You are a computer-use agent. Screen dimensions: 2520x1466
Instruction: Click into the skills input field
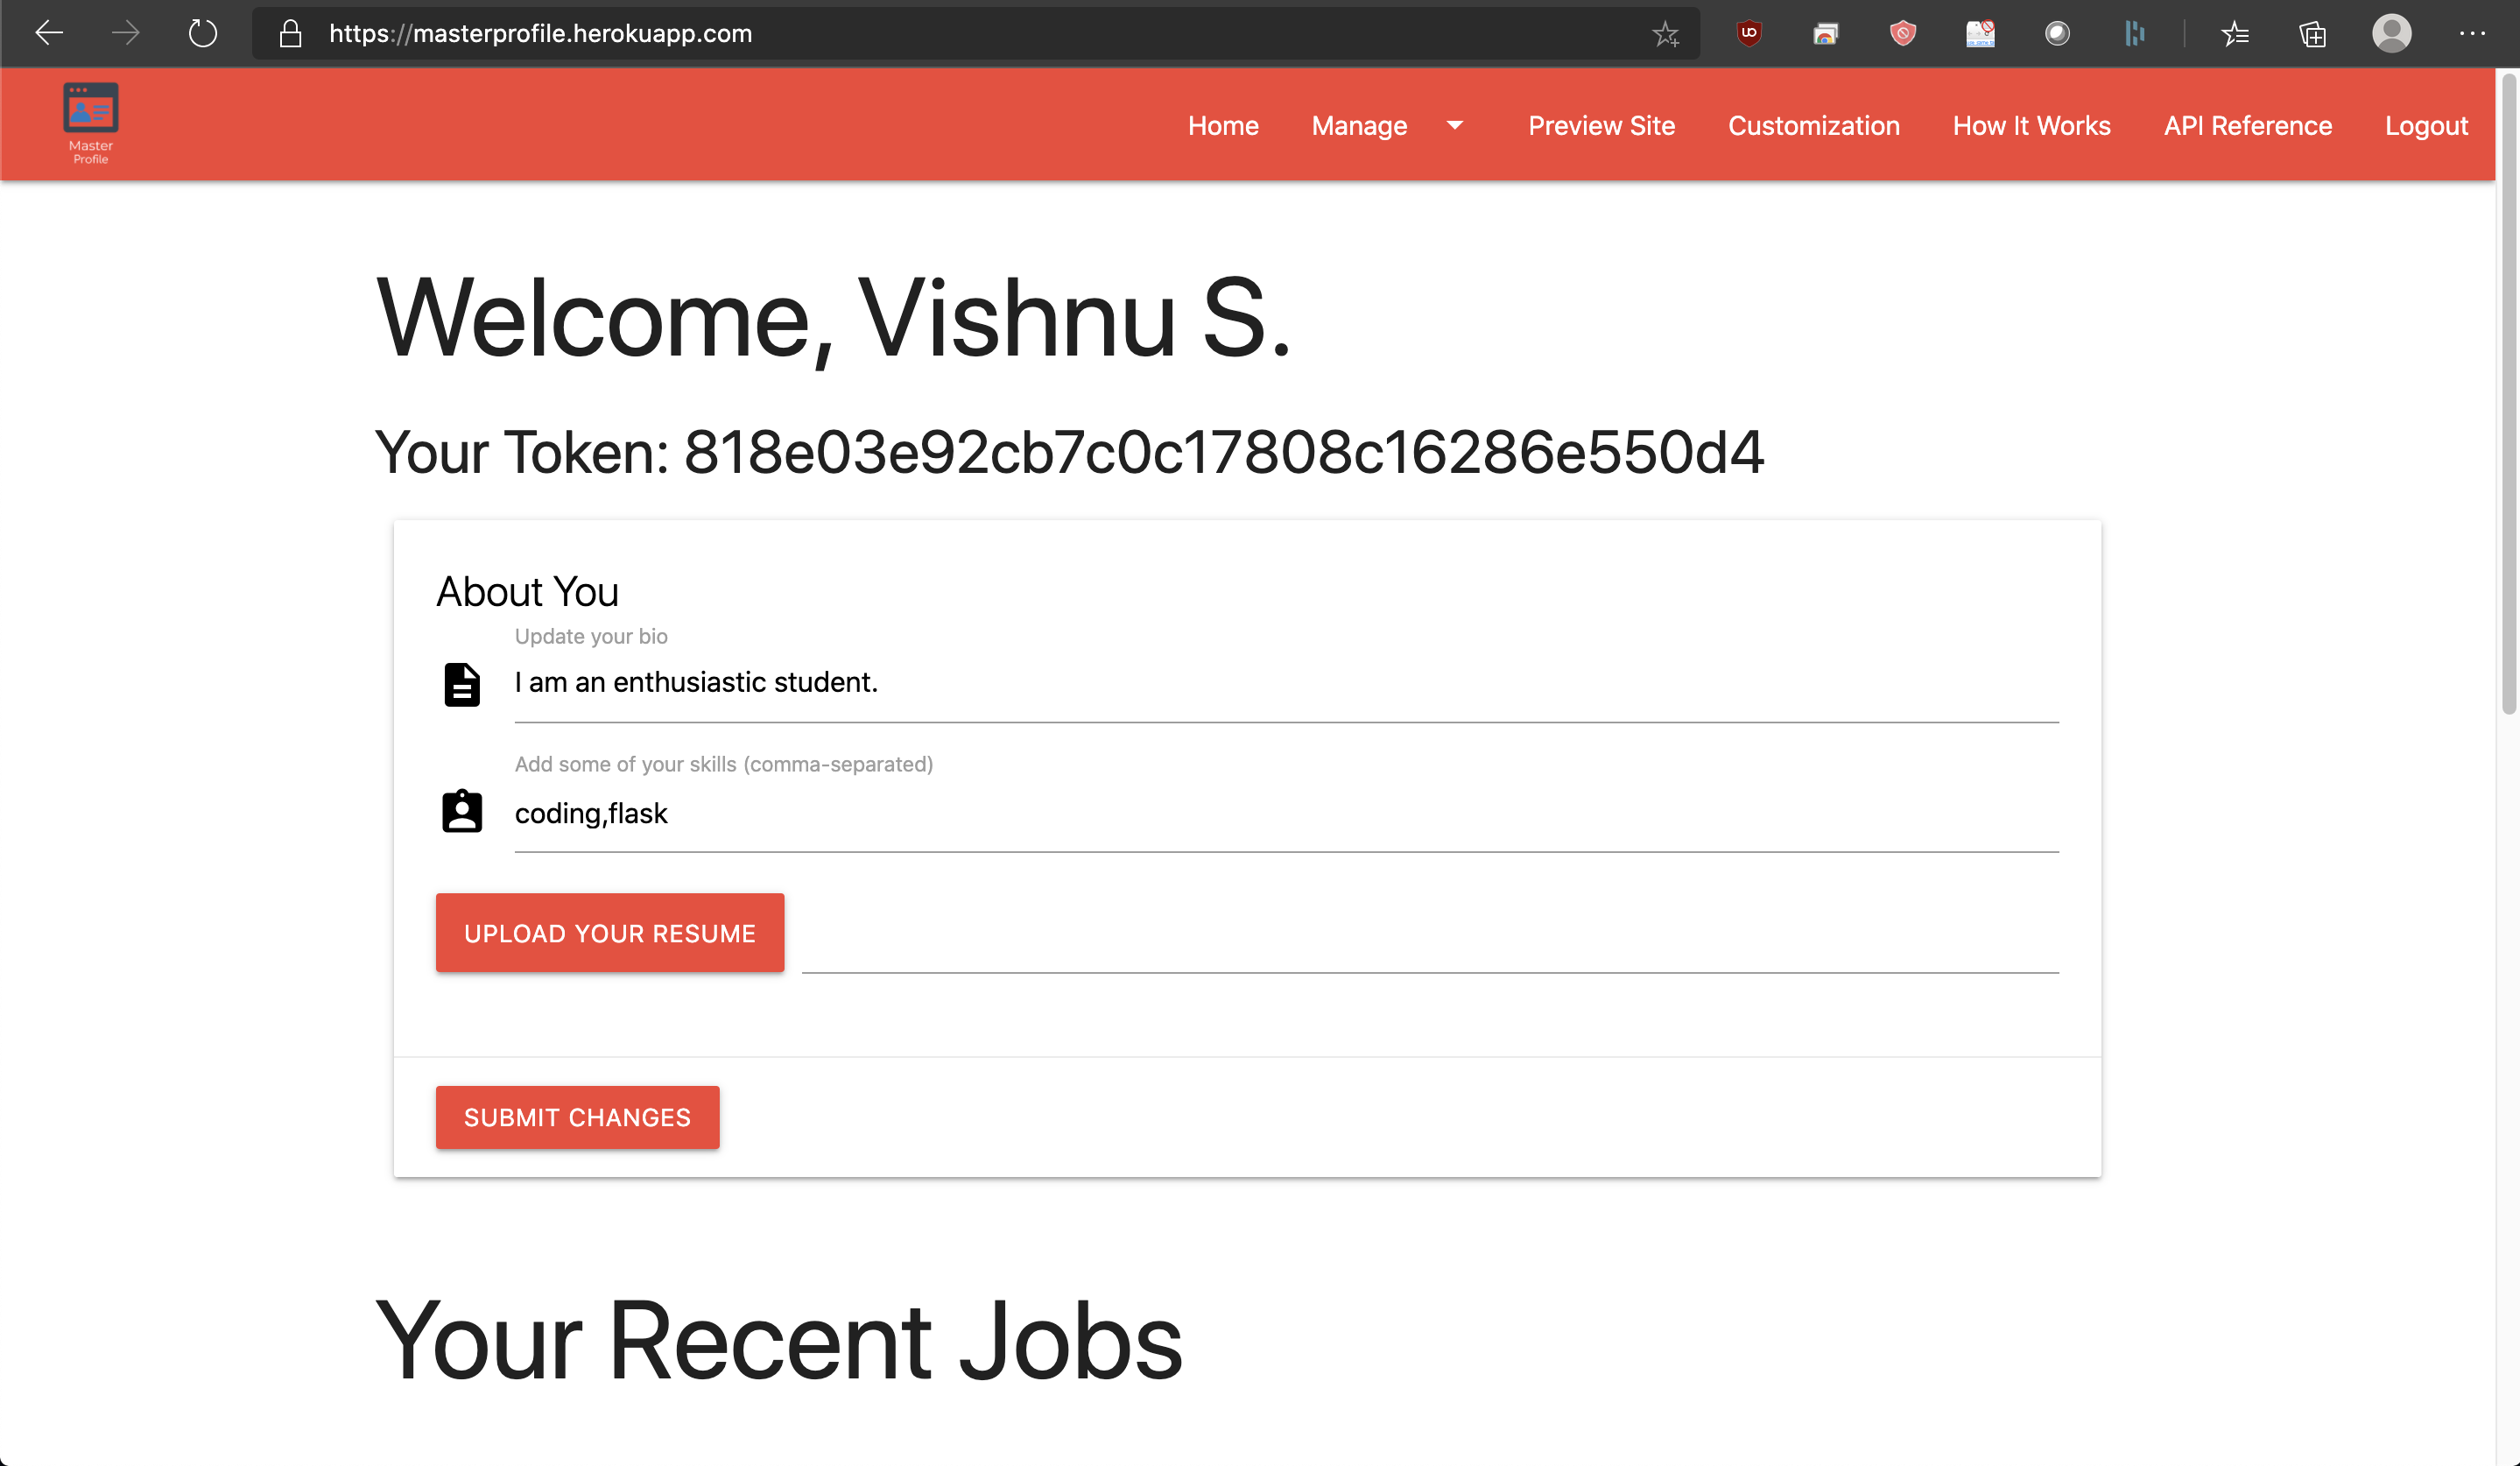[x=1285, y=814]
